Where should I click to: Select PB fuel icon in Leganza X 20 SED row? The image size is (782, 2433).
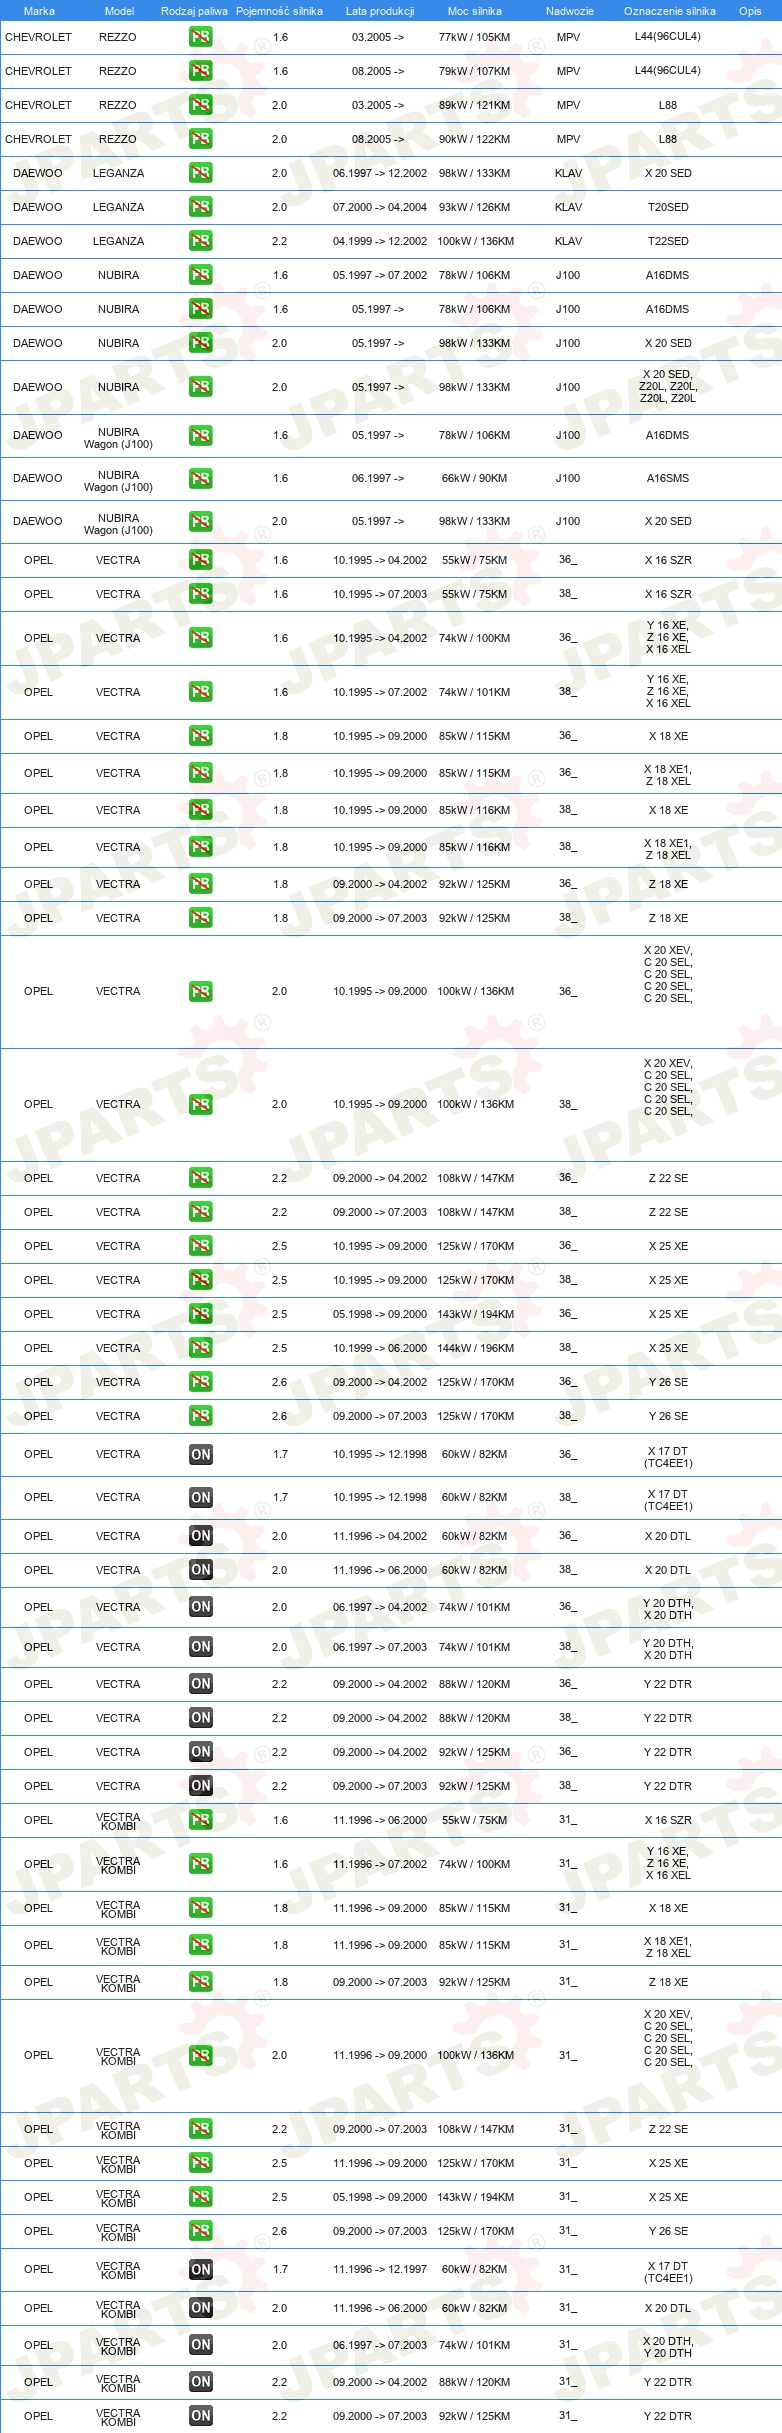(x=201, y=173)
